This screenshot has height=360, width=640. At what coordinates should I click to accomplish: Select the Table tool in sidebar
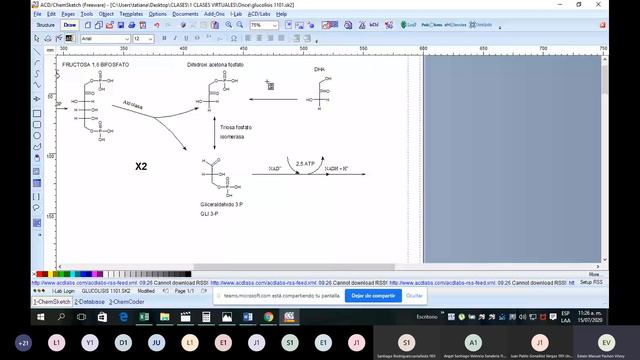[x=37, y=183]
